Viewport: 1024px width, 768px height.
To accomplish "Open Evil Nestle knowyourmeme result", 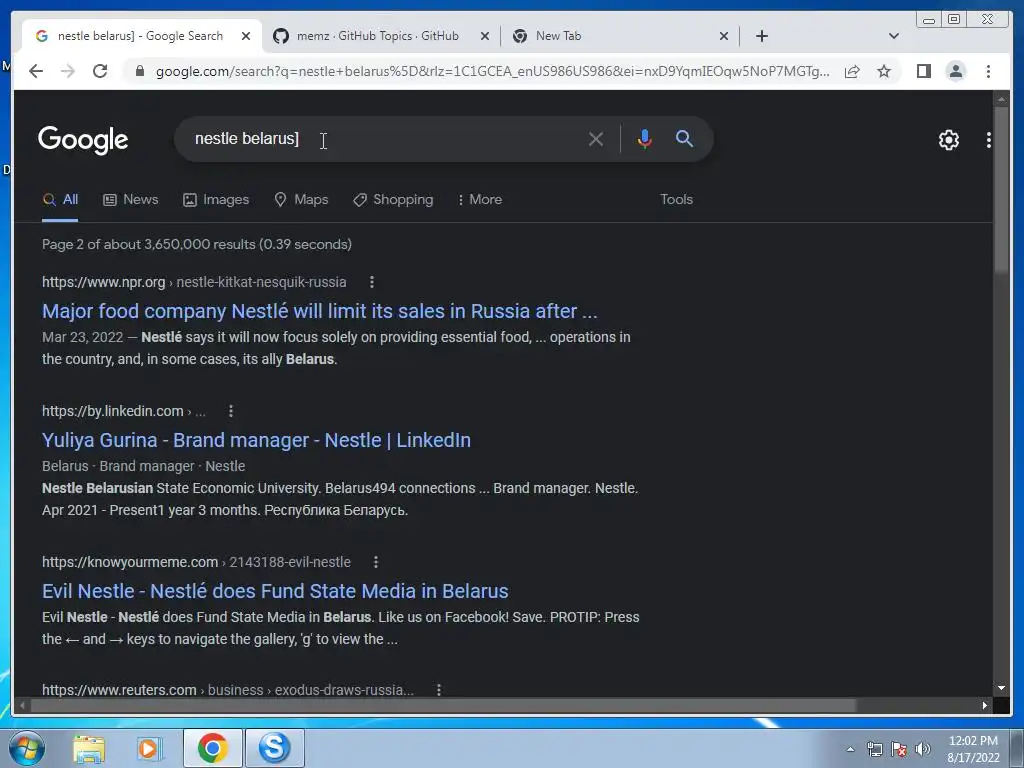I will pyautogui.click(x=275, y=591).
